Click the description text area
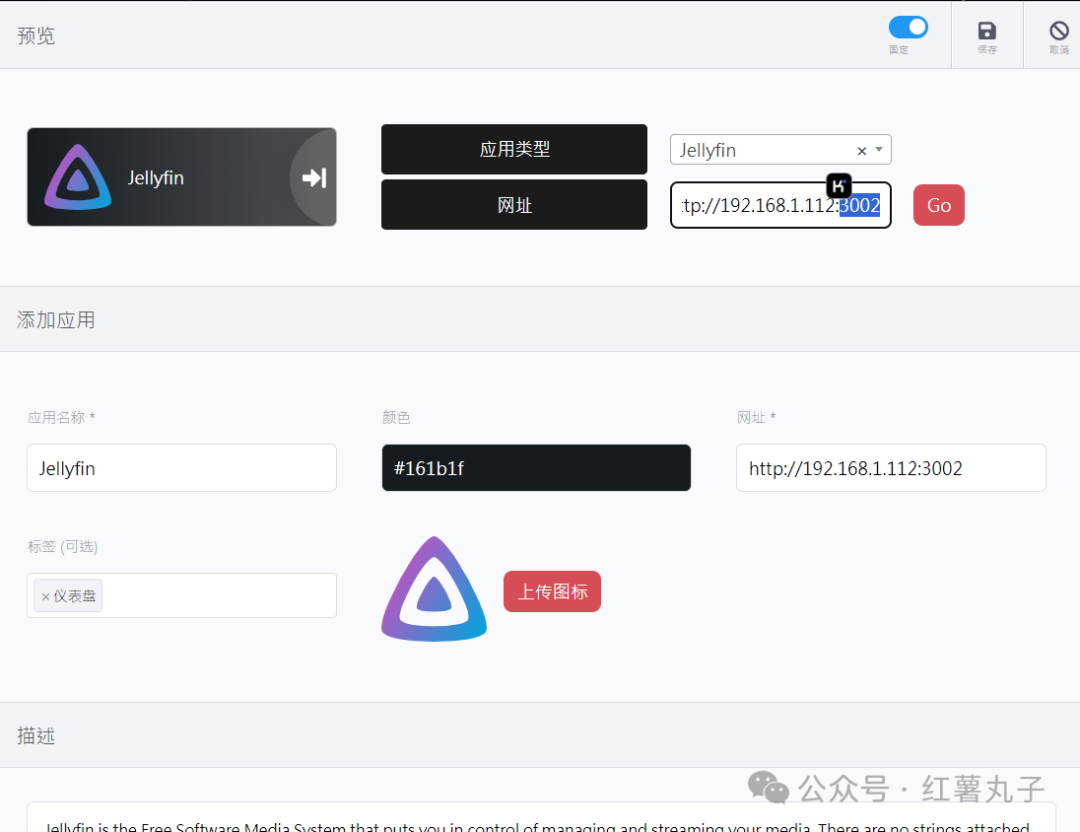This screenshot has width=1080, height=832. (x=541, y=818)
